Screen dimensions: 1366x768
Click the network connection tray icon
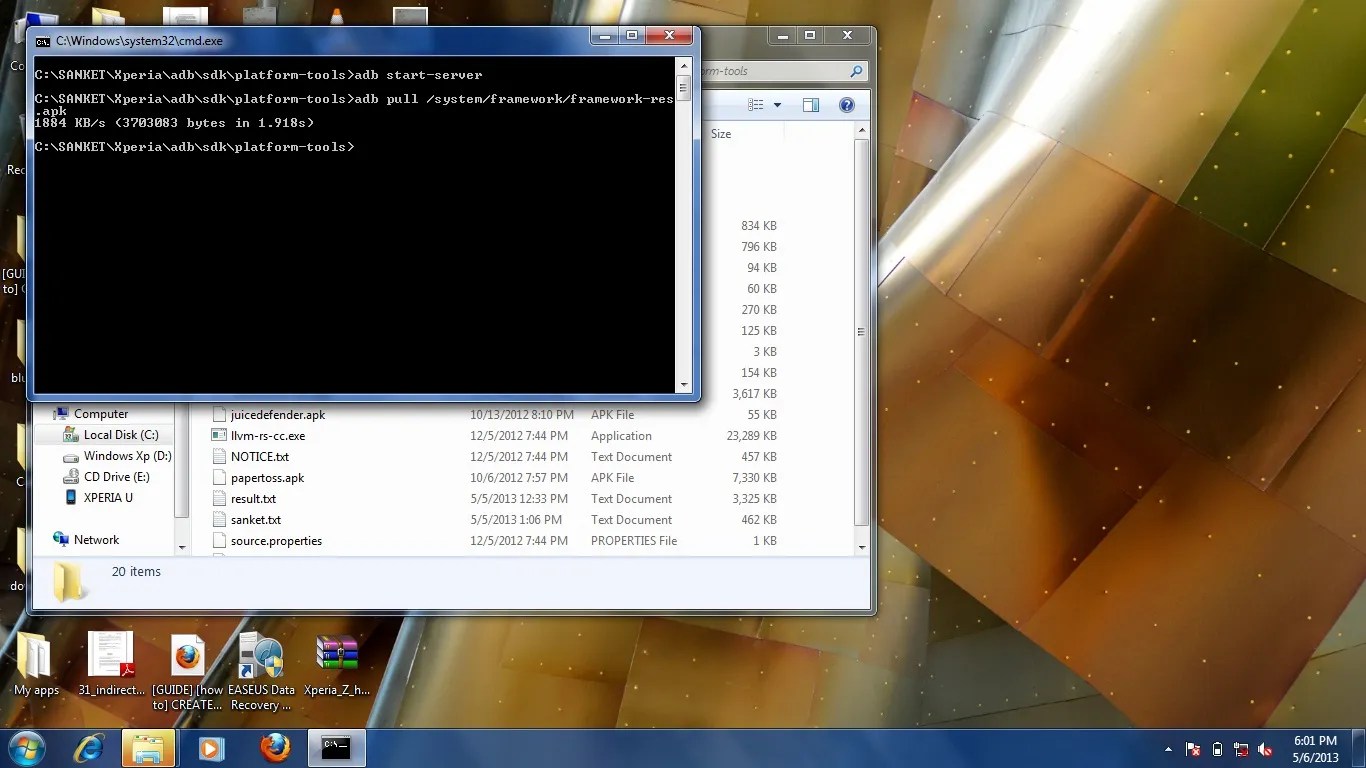pos(1241,749)
